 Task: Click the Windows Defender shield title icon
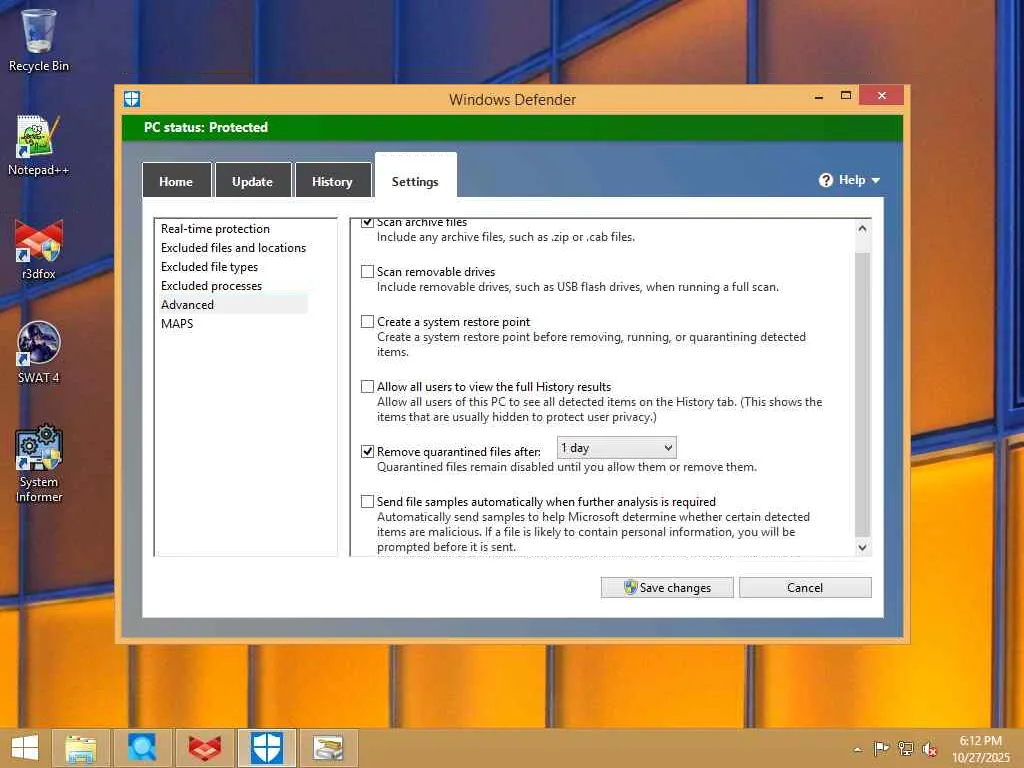(132, 99)
